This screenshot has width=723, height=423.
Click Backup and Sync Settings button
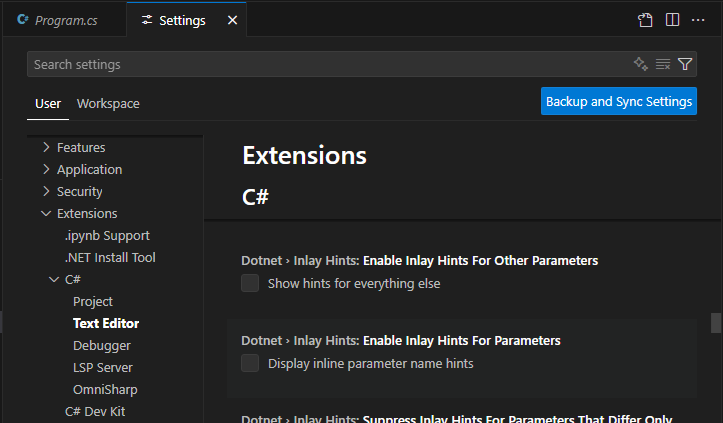pos(619,101)
